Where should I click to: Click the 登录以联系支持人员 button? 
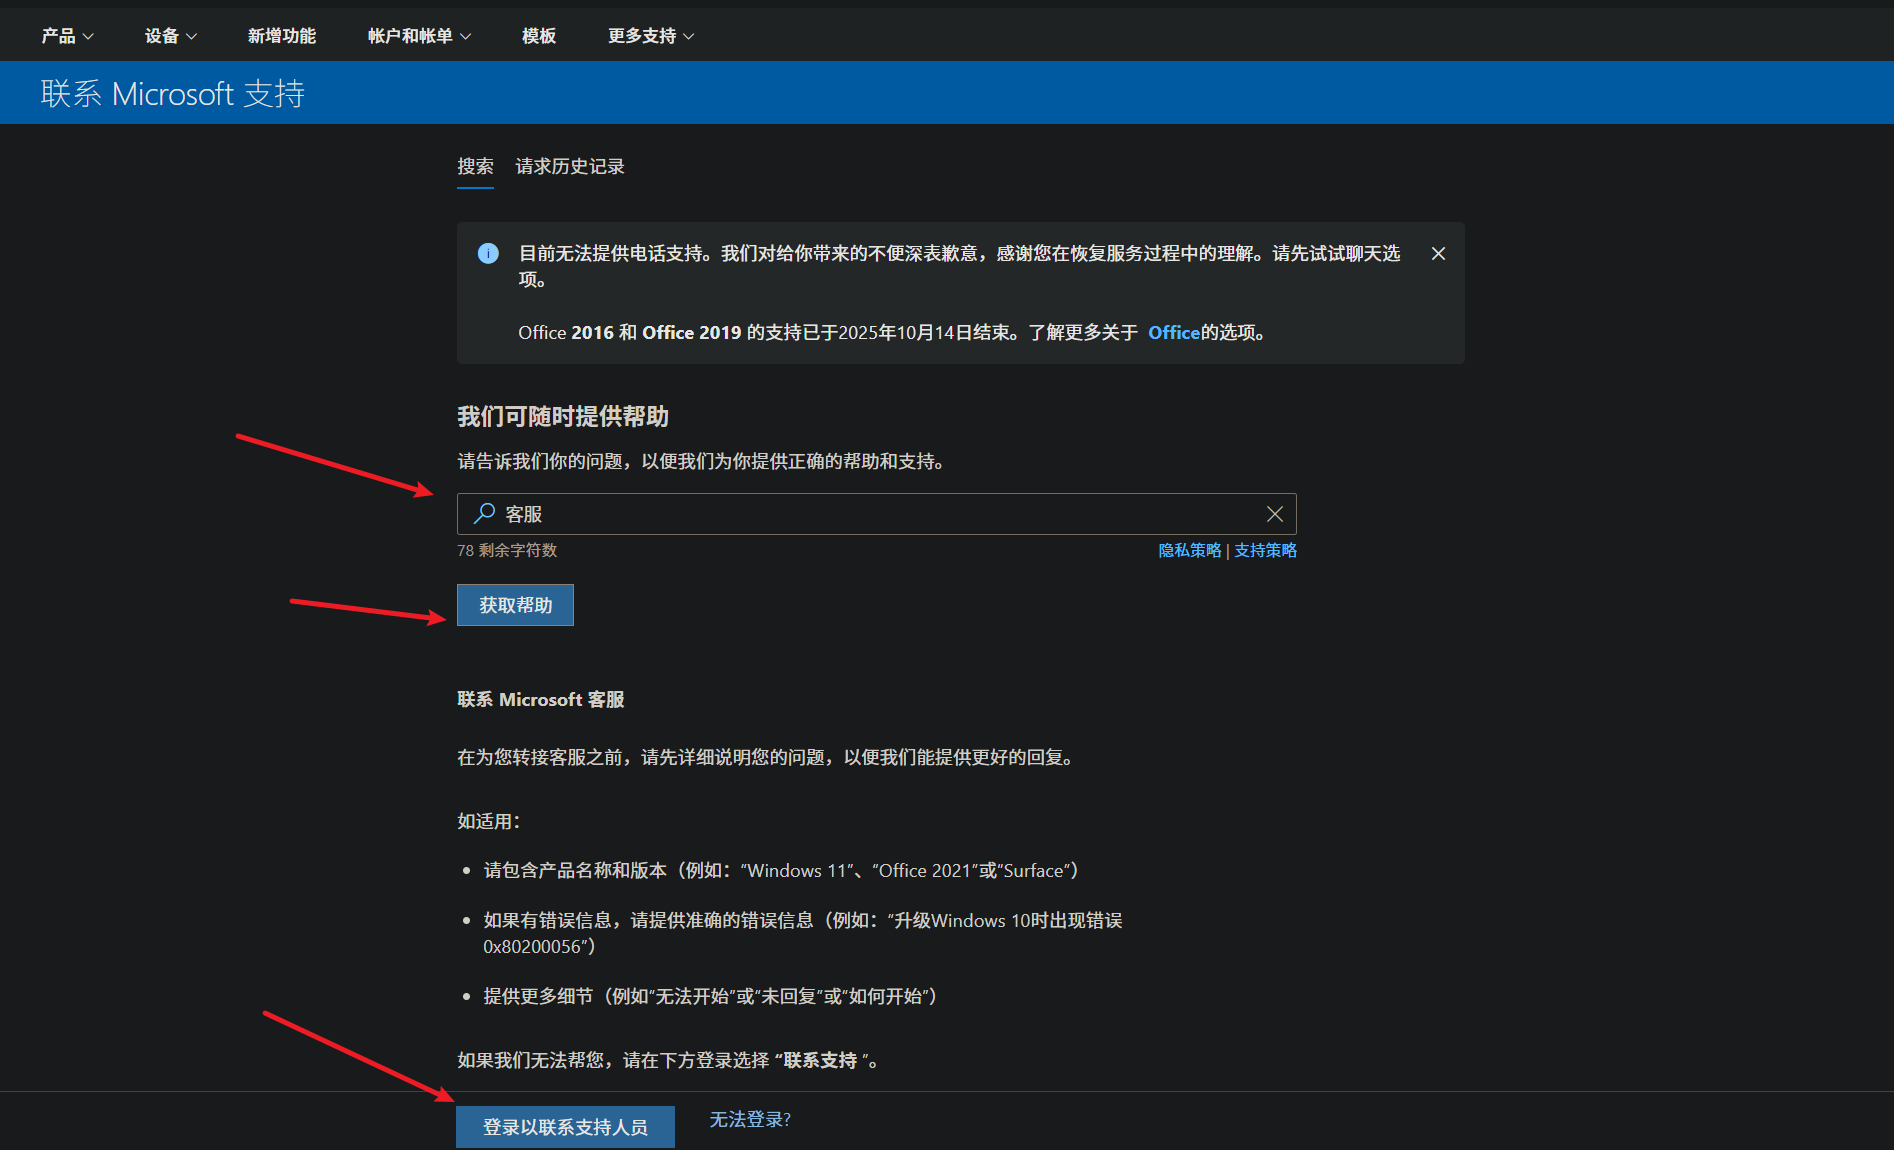pos(564,1126)
